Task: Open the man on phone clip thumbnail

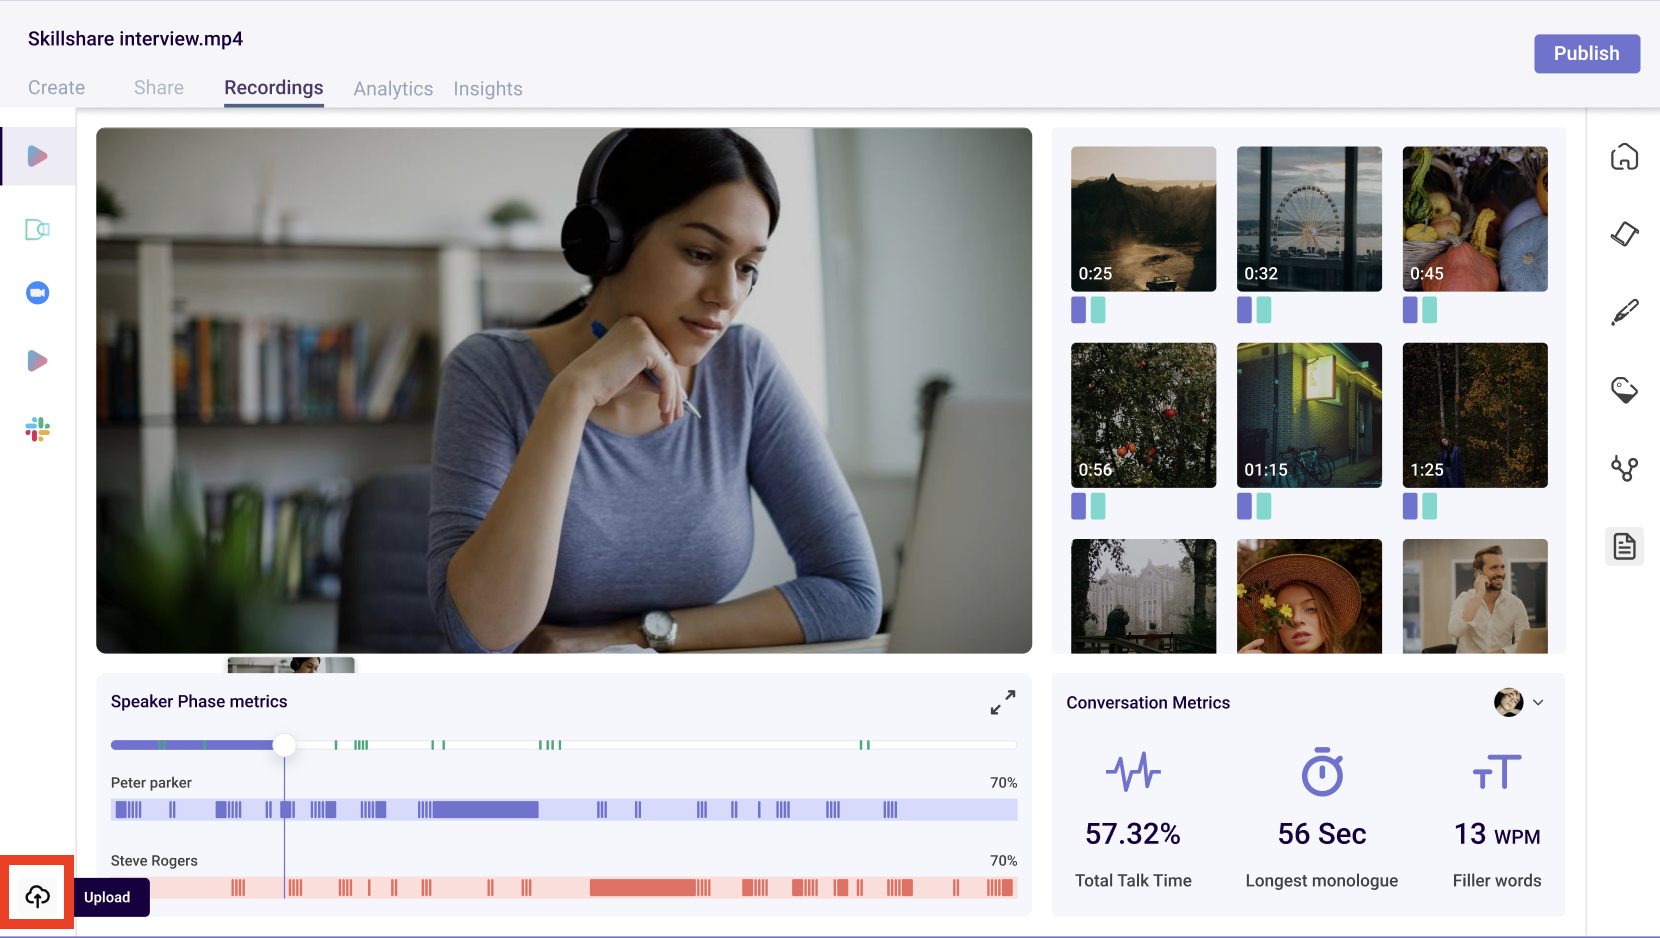Action: click(x=1475, y=596)
